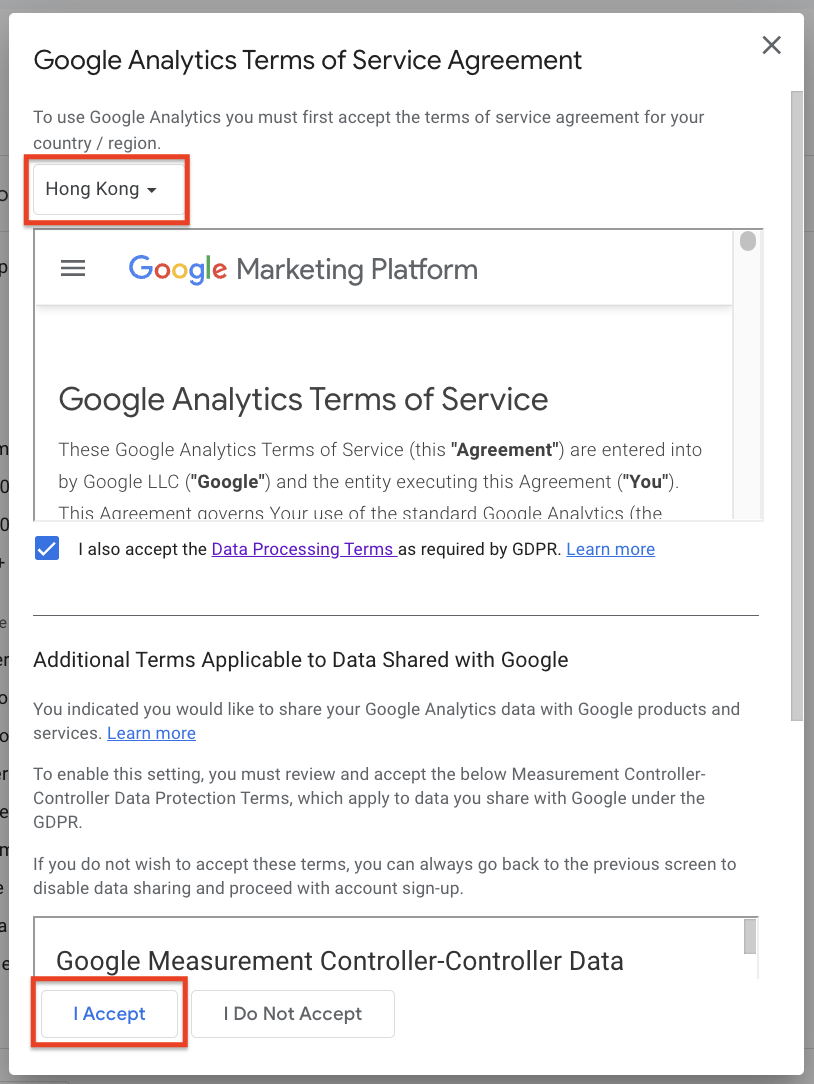Click 'Additional Terms Applicable to Data Shared' heading
The image size is (814, 1084).
[301, 660]
